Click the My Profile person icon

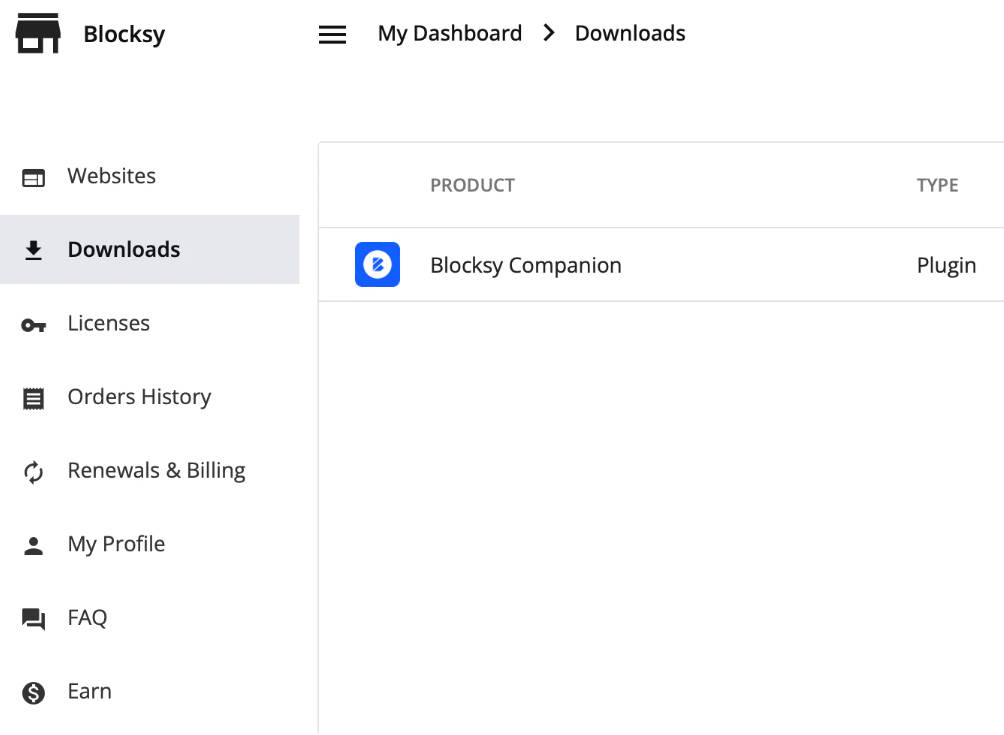click(x=33, y=545)
